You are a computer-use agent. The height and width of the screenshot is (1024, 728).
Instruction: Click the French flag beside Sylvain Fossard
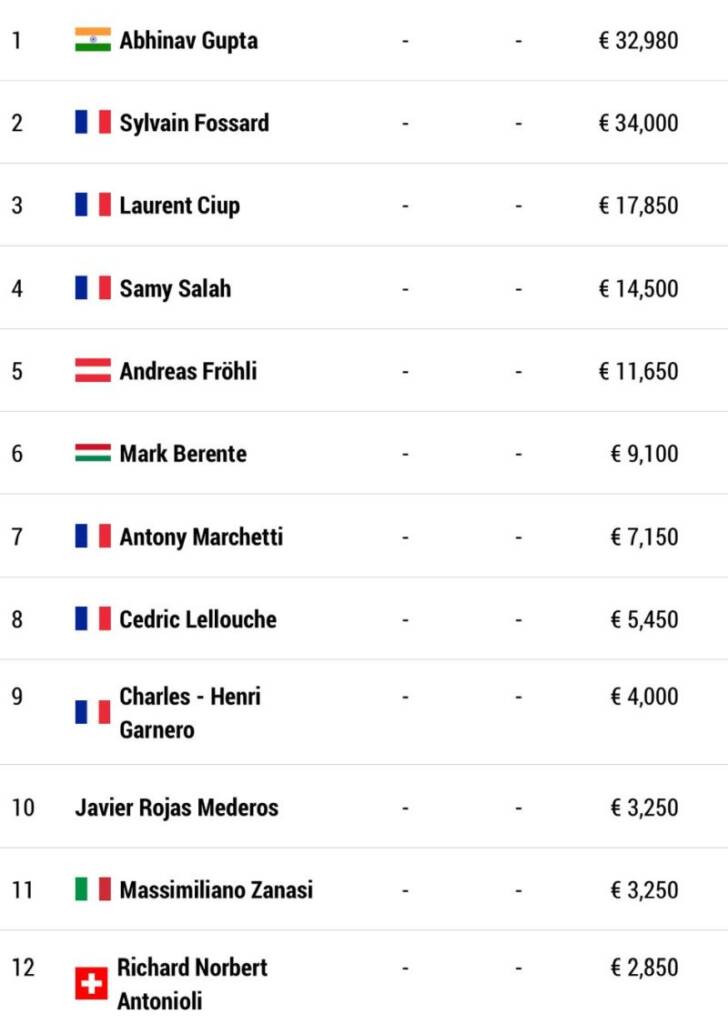93,122
